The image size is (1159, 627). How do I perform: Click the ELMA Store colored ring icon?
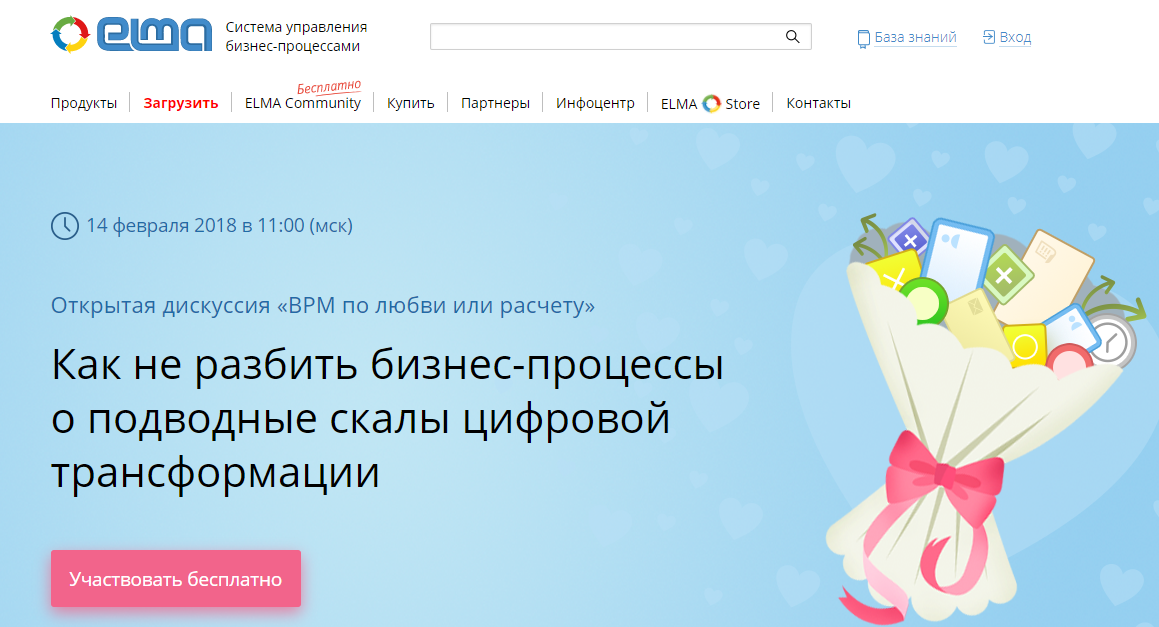[710, 102]
